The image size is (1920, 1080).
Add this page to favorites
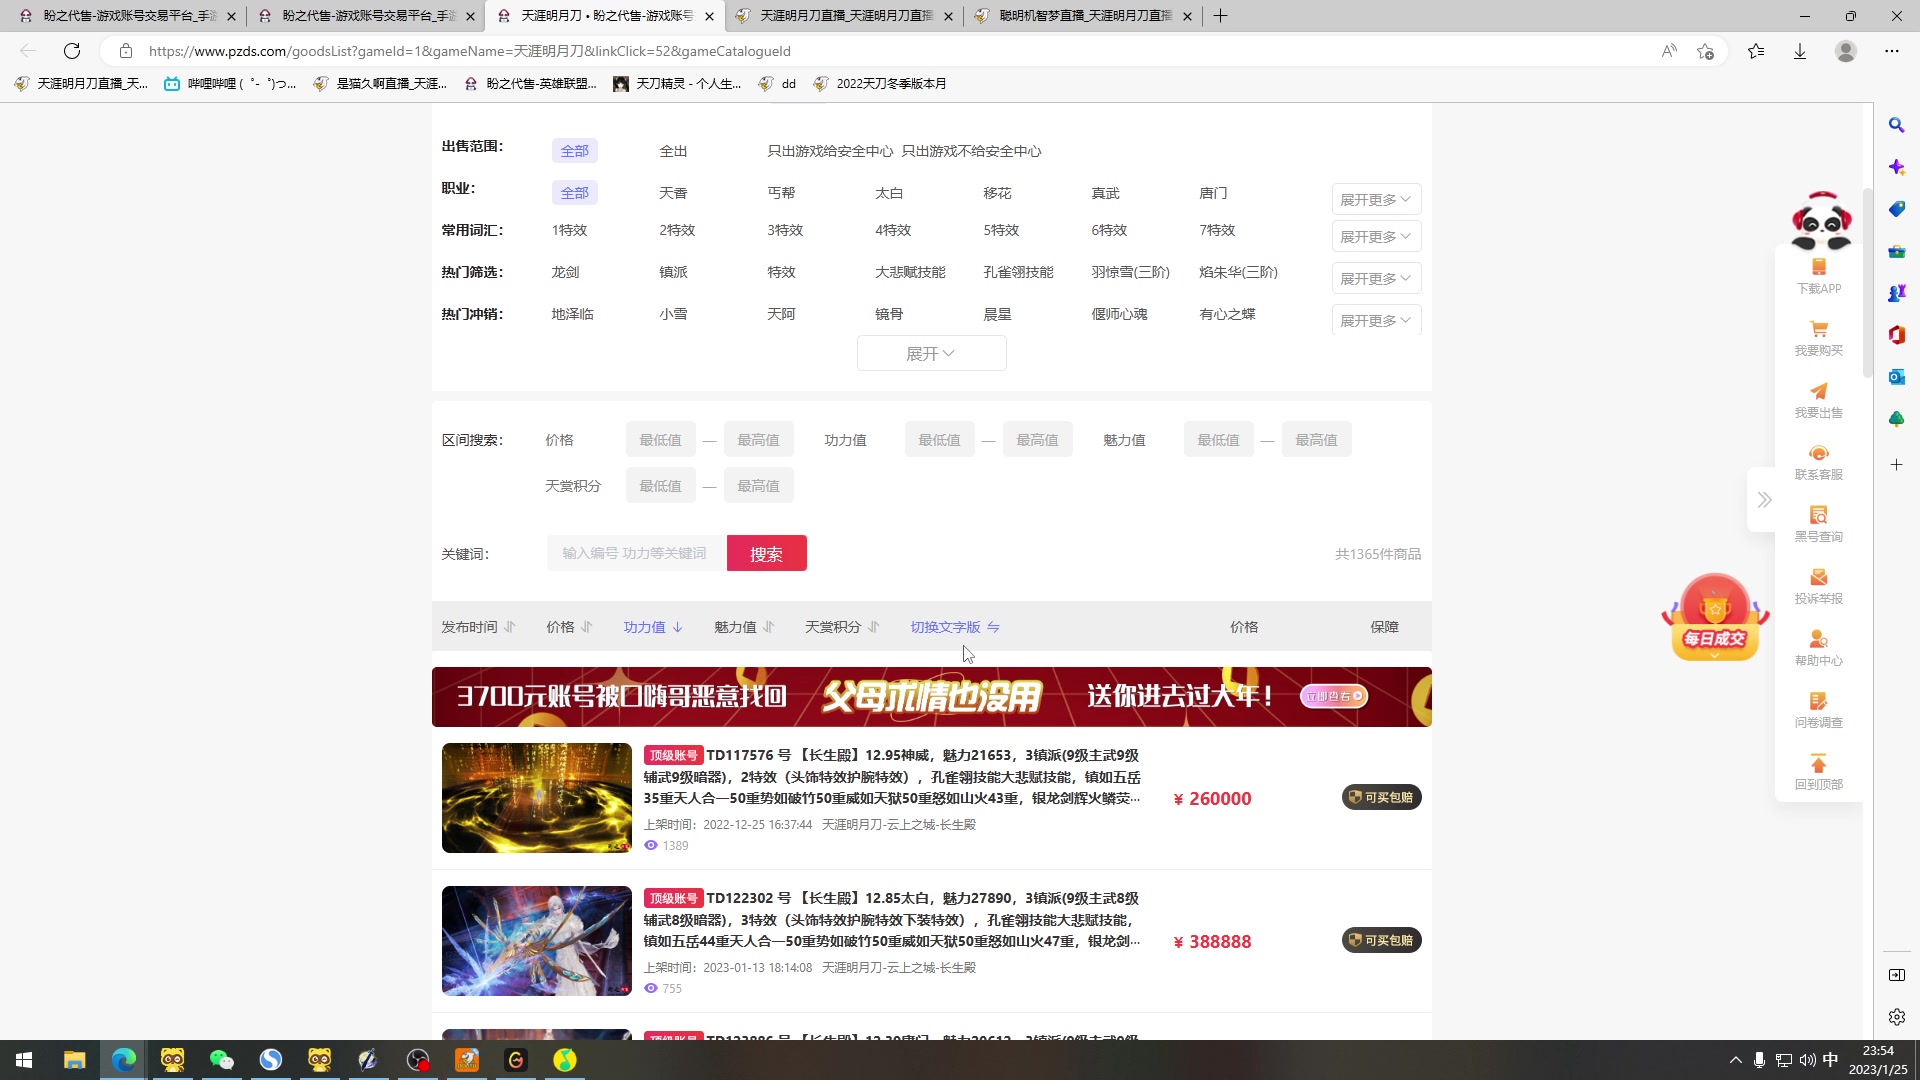click(1705, 51)
